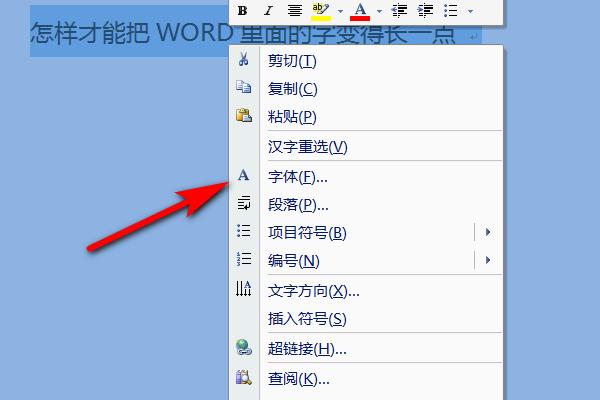Expand the 项目符号(B) submenu arrow
600x400 pixels.
pos(488,232)
